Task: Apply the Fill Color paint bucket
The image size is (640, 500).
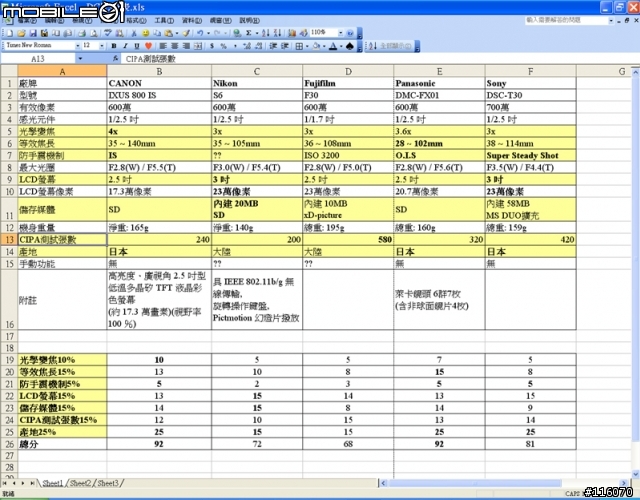Action: click(316, 46)
